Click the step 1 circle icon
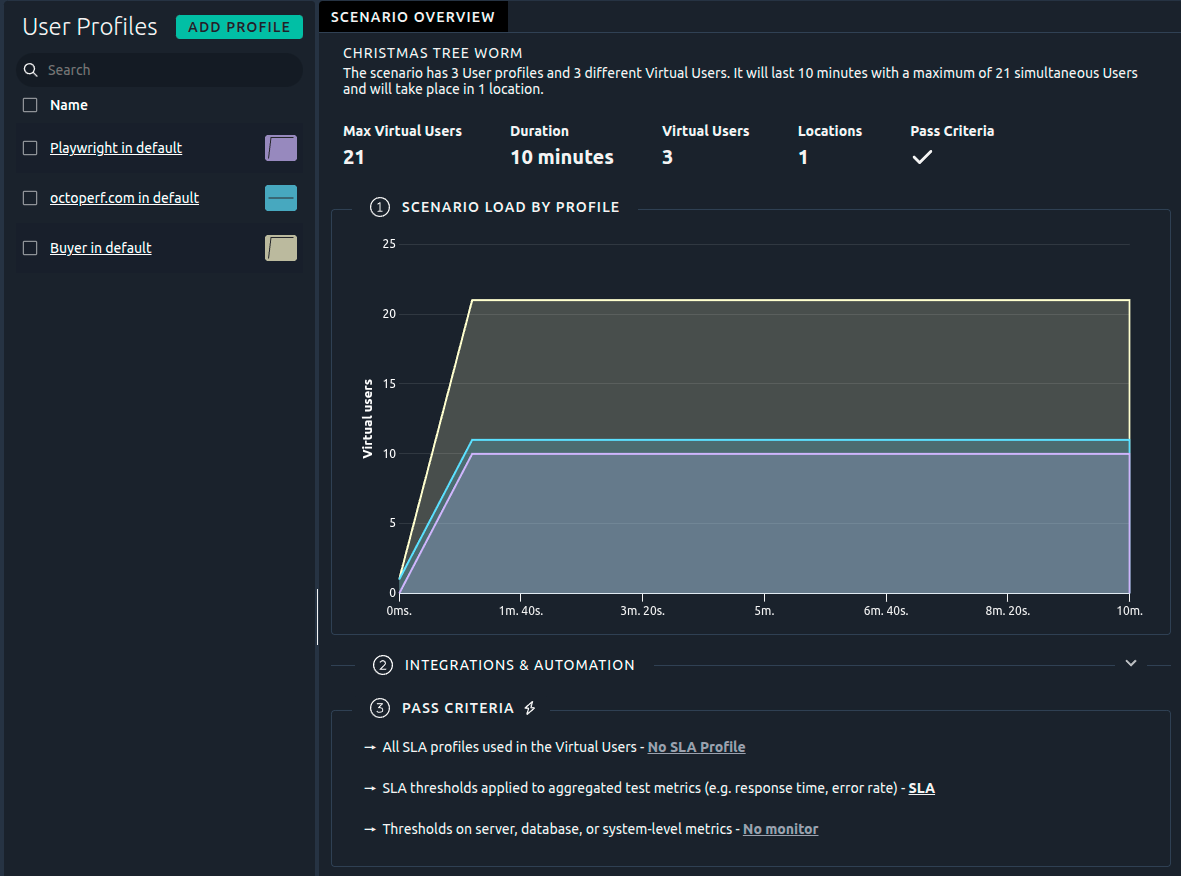The height and width of the screenshot is (876, 1181). tap(379, 207)
